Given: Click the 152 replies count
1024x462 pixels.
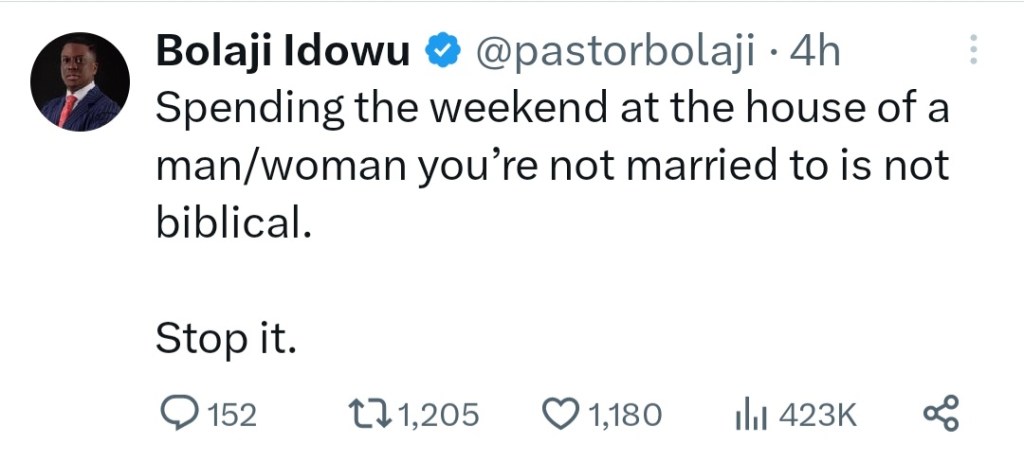Looking at the screenshot, I should point(231,413).
